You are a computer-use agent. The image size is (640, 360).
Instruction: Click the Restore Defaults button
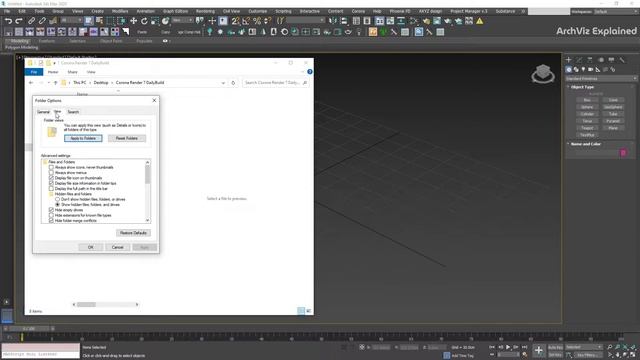133,233
